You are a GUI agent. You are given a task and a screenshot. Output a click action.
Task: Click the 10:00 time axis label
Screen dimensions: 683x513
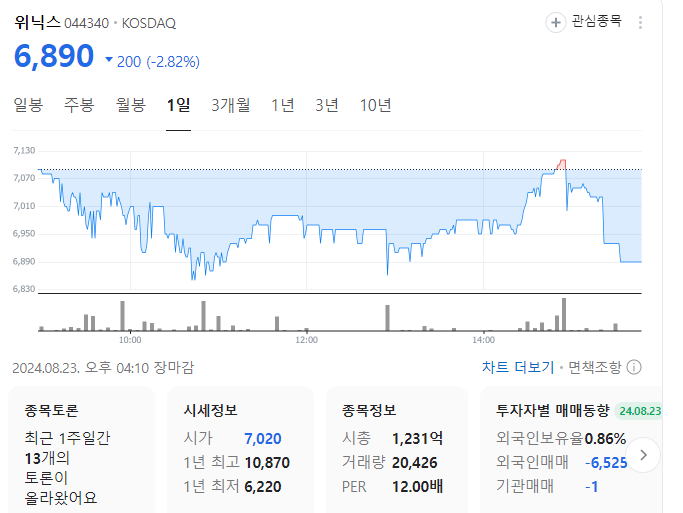130,340
